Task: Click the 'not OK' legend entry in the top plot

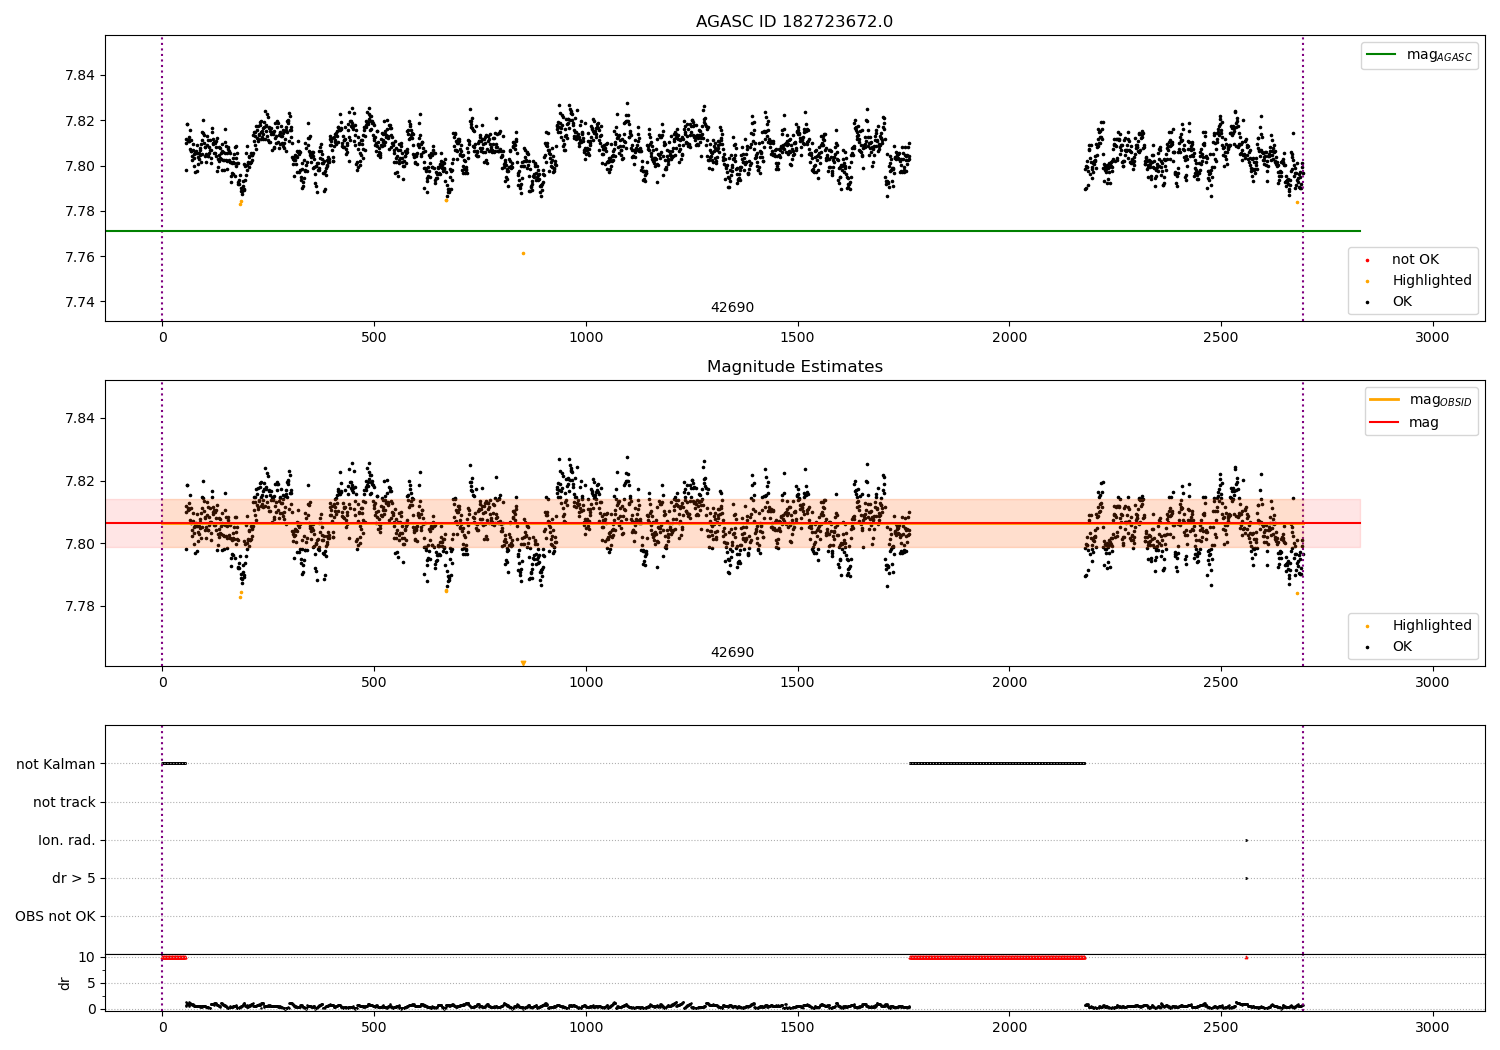Action: 1415,259
